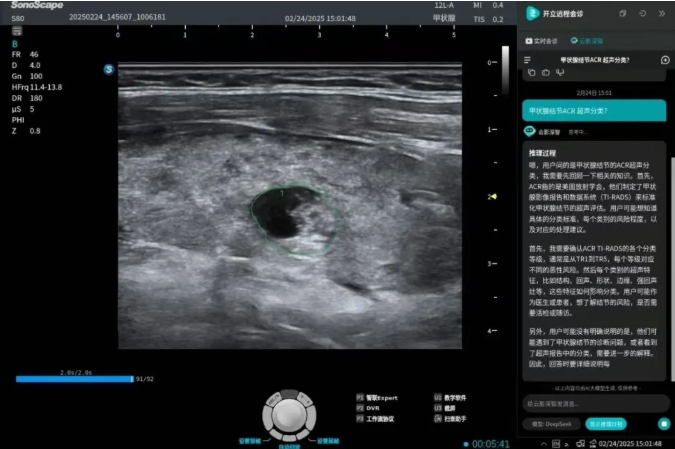
Task: Click the blue S marker beside the scan
Action: [x=108, y=69]
